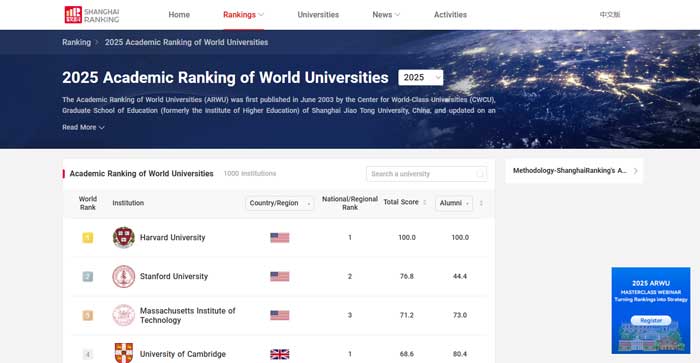Go to Universities section
This screenshot has height=363, width=700.
pyautogui.click(x=318, y=15)
